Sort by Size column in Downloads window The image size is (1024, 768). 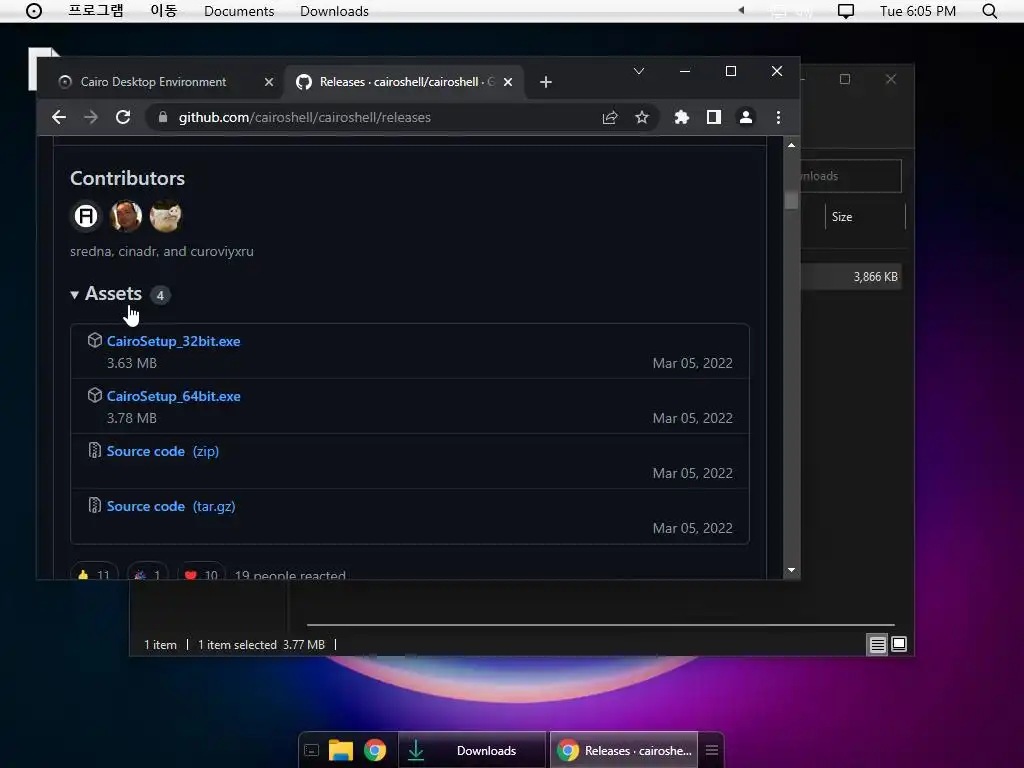[865, 217]
